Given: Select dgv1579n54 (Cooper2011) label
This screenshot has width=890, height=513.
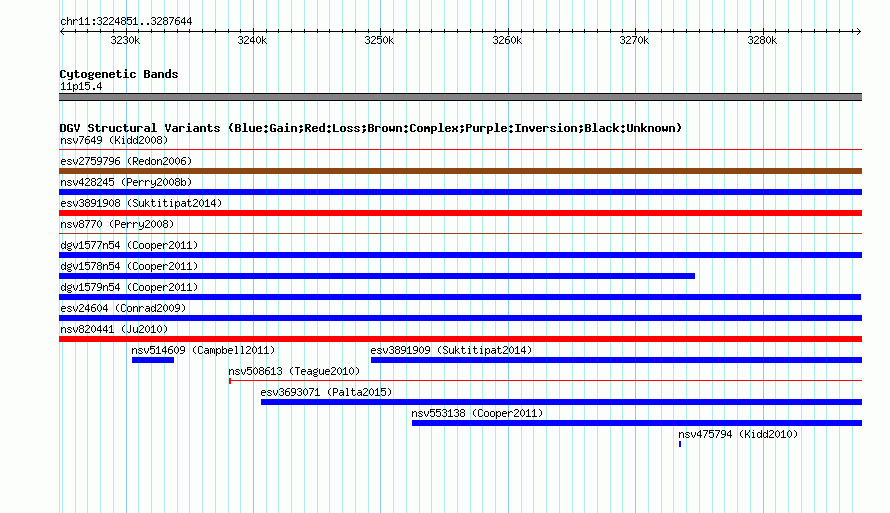Looking at the screenshot, I should [129, 287].
